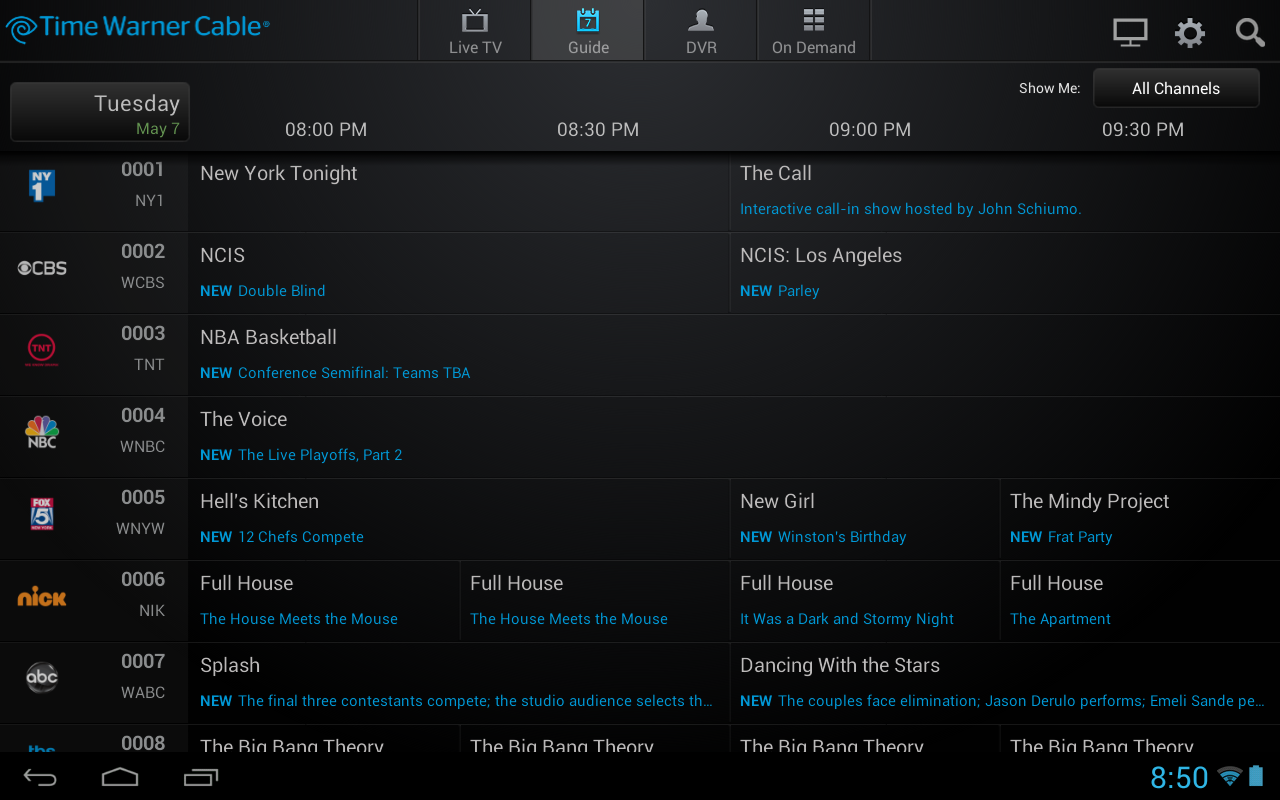This screenshot has height=800, width=1280.
Task: Open Full House It Was a Dark and Stormy Night
Action: [x=865, y=602]
